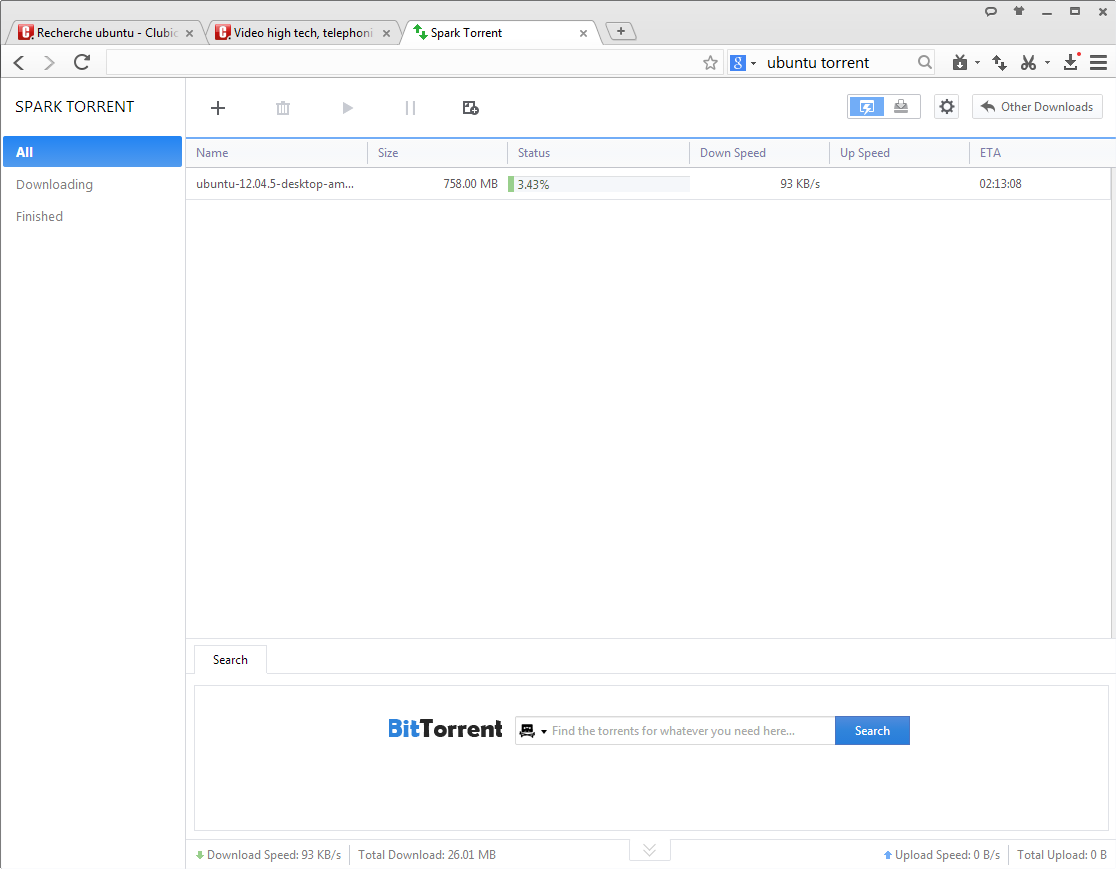Sort torrents by Size column
Image resolution: width=1116 pixels, height=869 pixels.
pos(438,153)
